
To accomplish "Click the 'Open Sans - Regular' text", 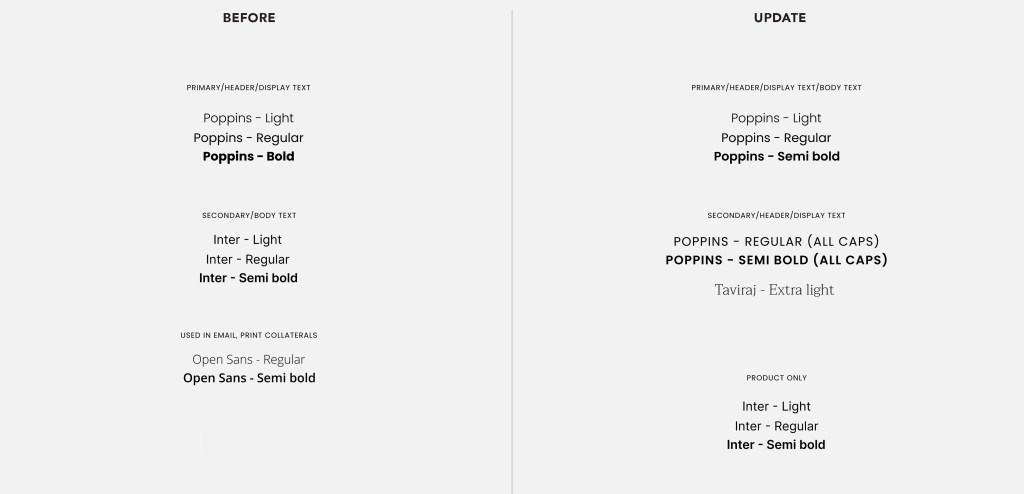I will click(248, 359).
